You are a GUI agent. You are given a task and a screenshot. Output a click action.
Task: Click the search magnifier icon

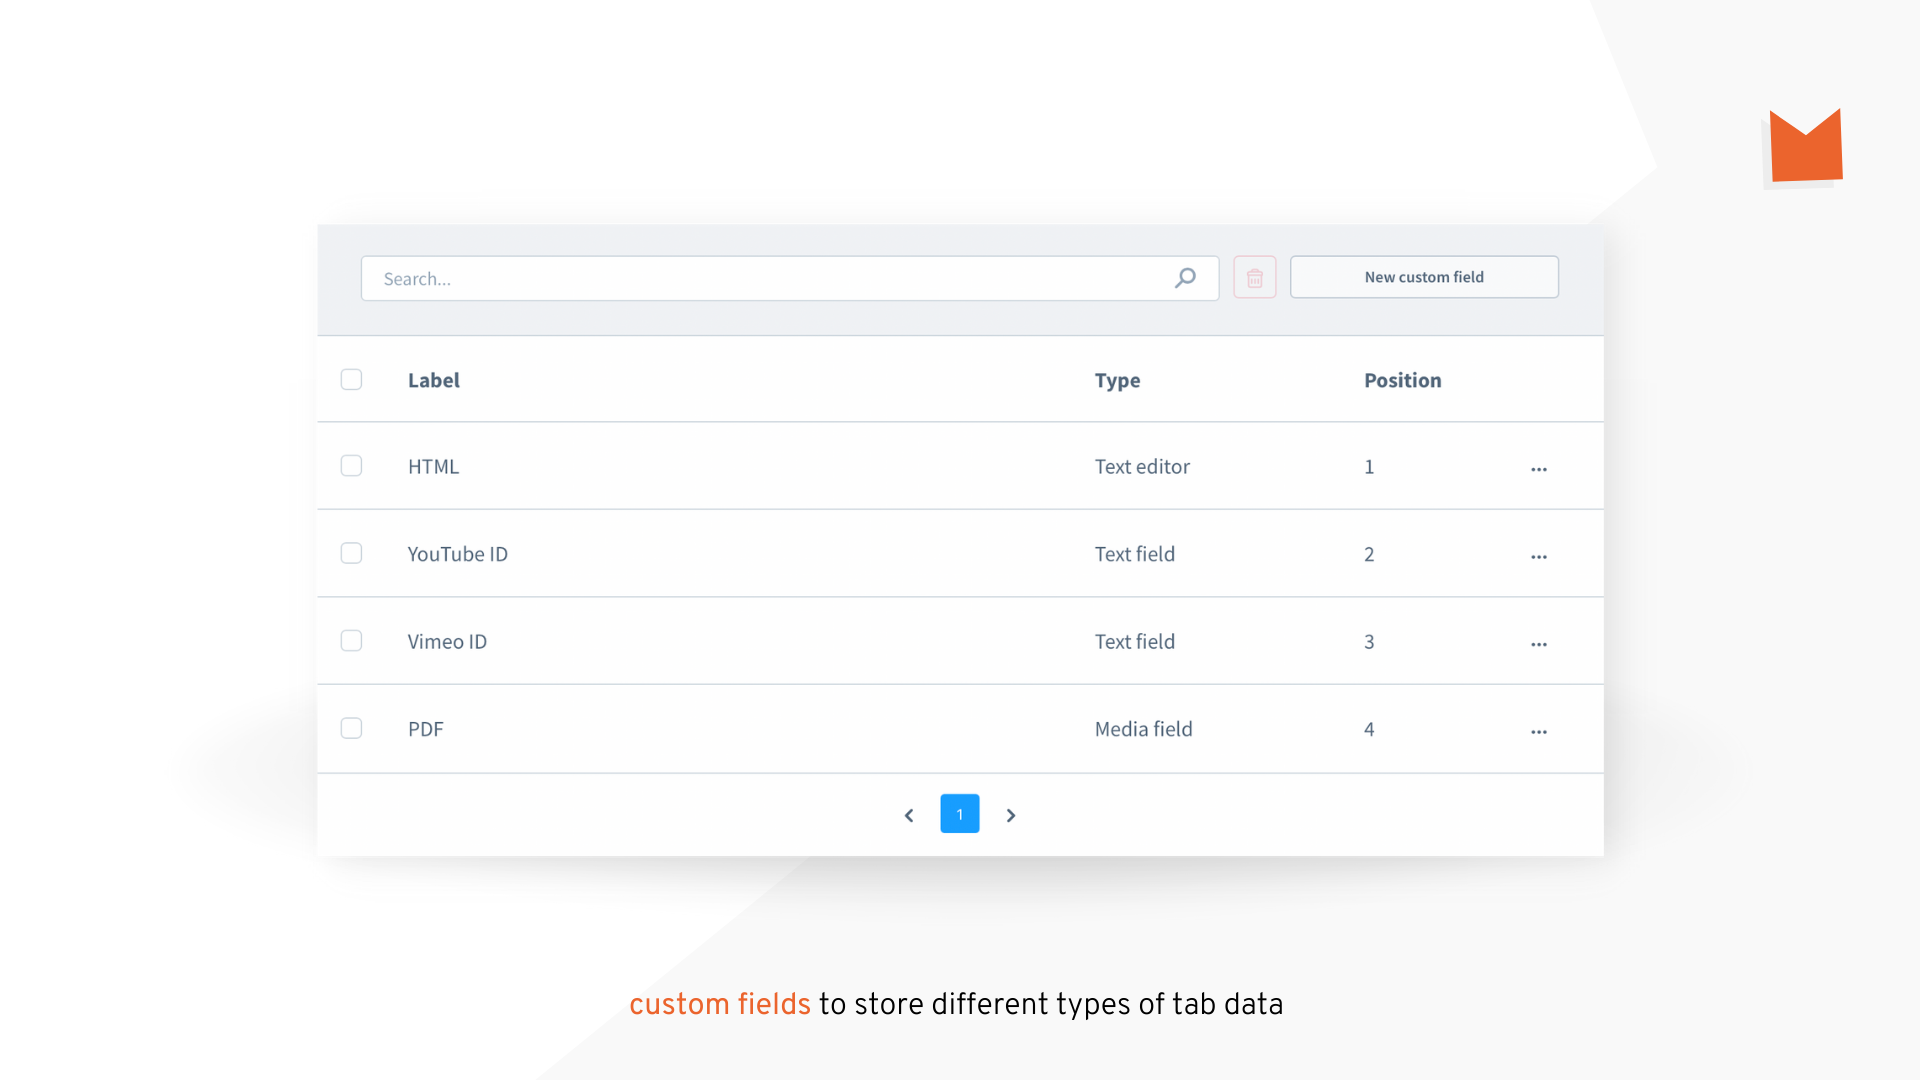1185,278
